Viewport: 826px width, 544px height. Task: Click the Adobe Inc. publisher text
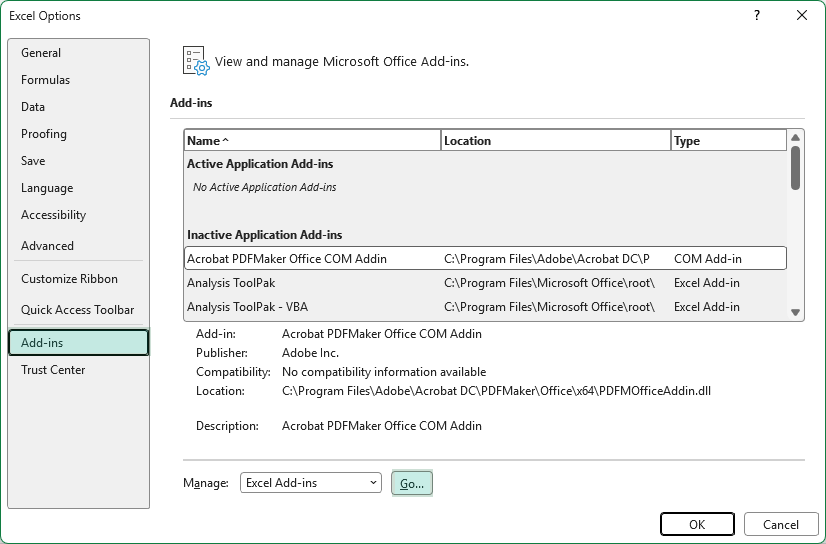pos(310,353)
